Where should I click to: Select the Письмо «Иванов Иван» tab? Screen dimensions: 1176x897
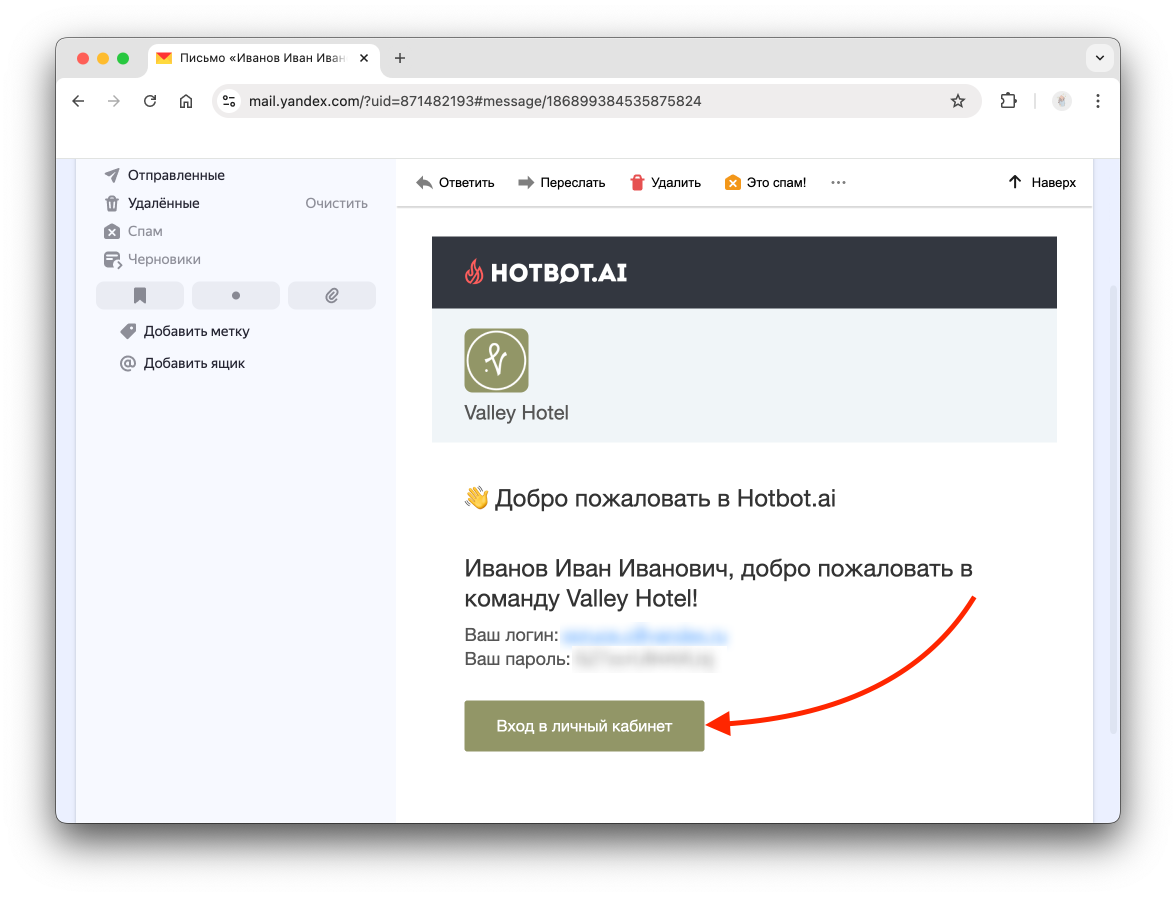[x=262, y=58]
